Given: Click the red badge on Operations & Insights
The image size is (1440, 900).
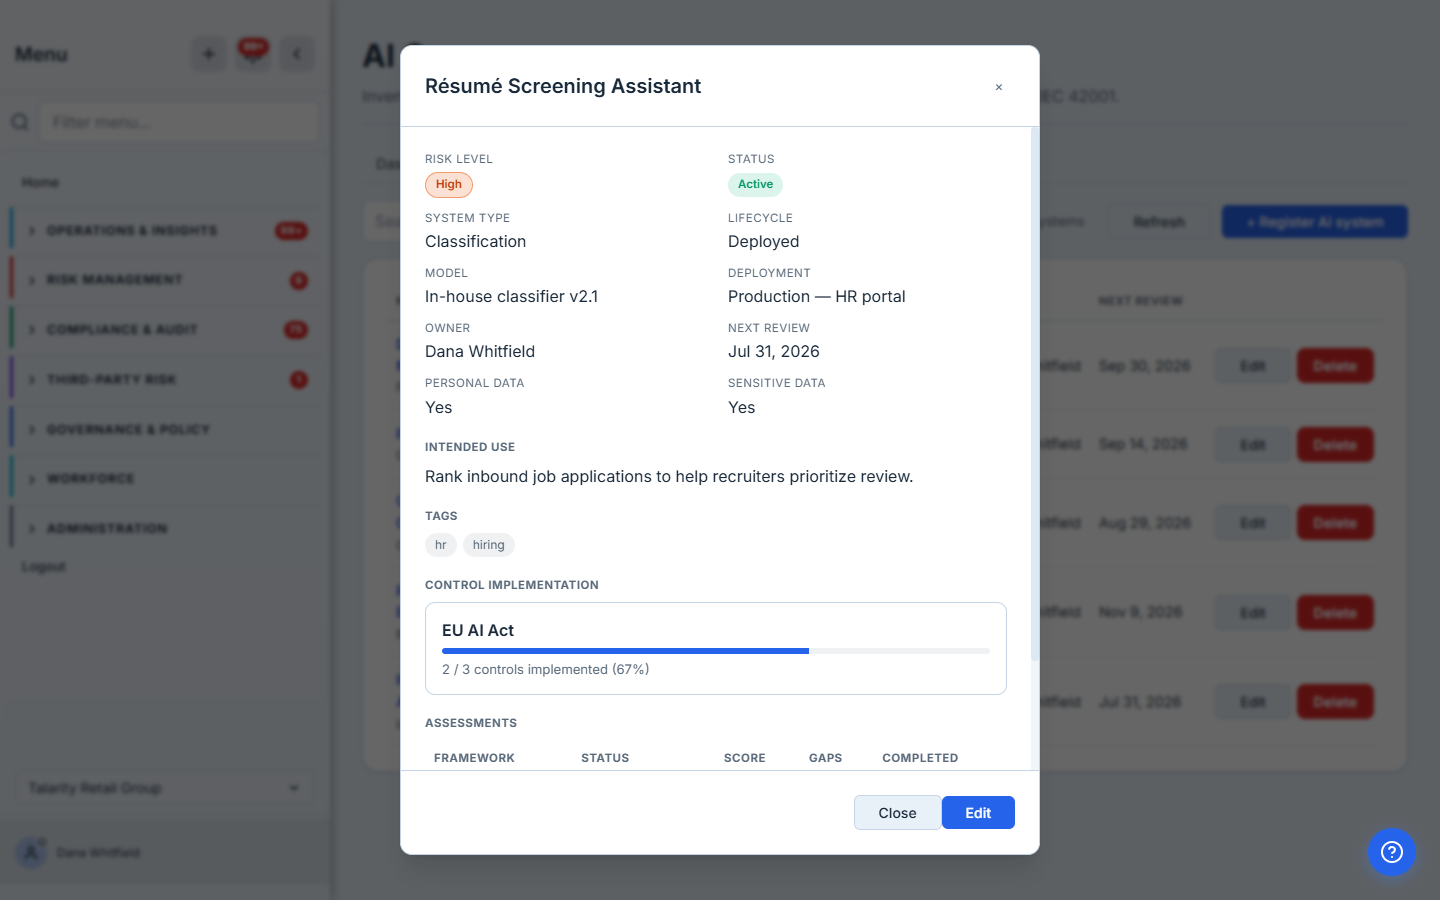Looking at the screenshot, I should pos(291,231).
